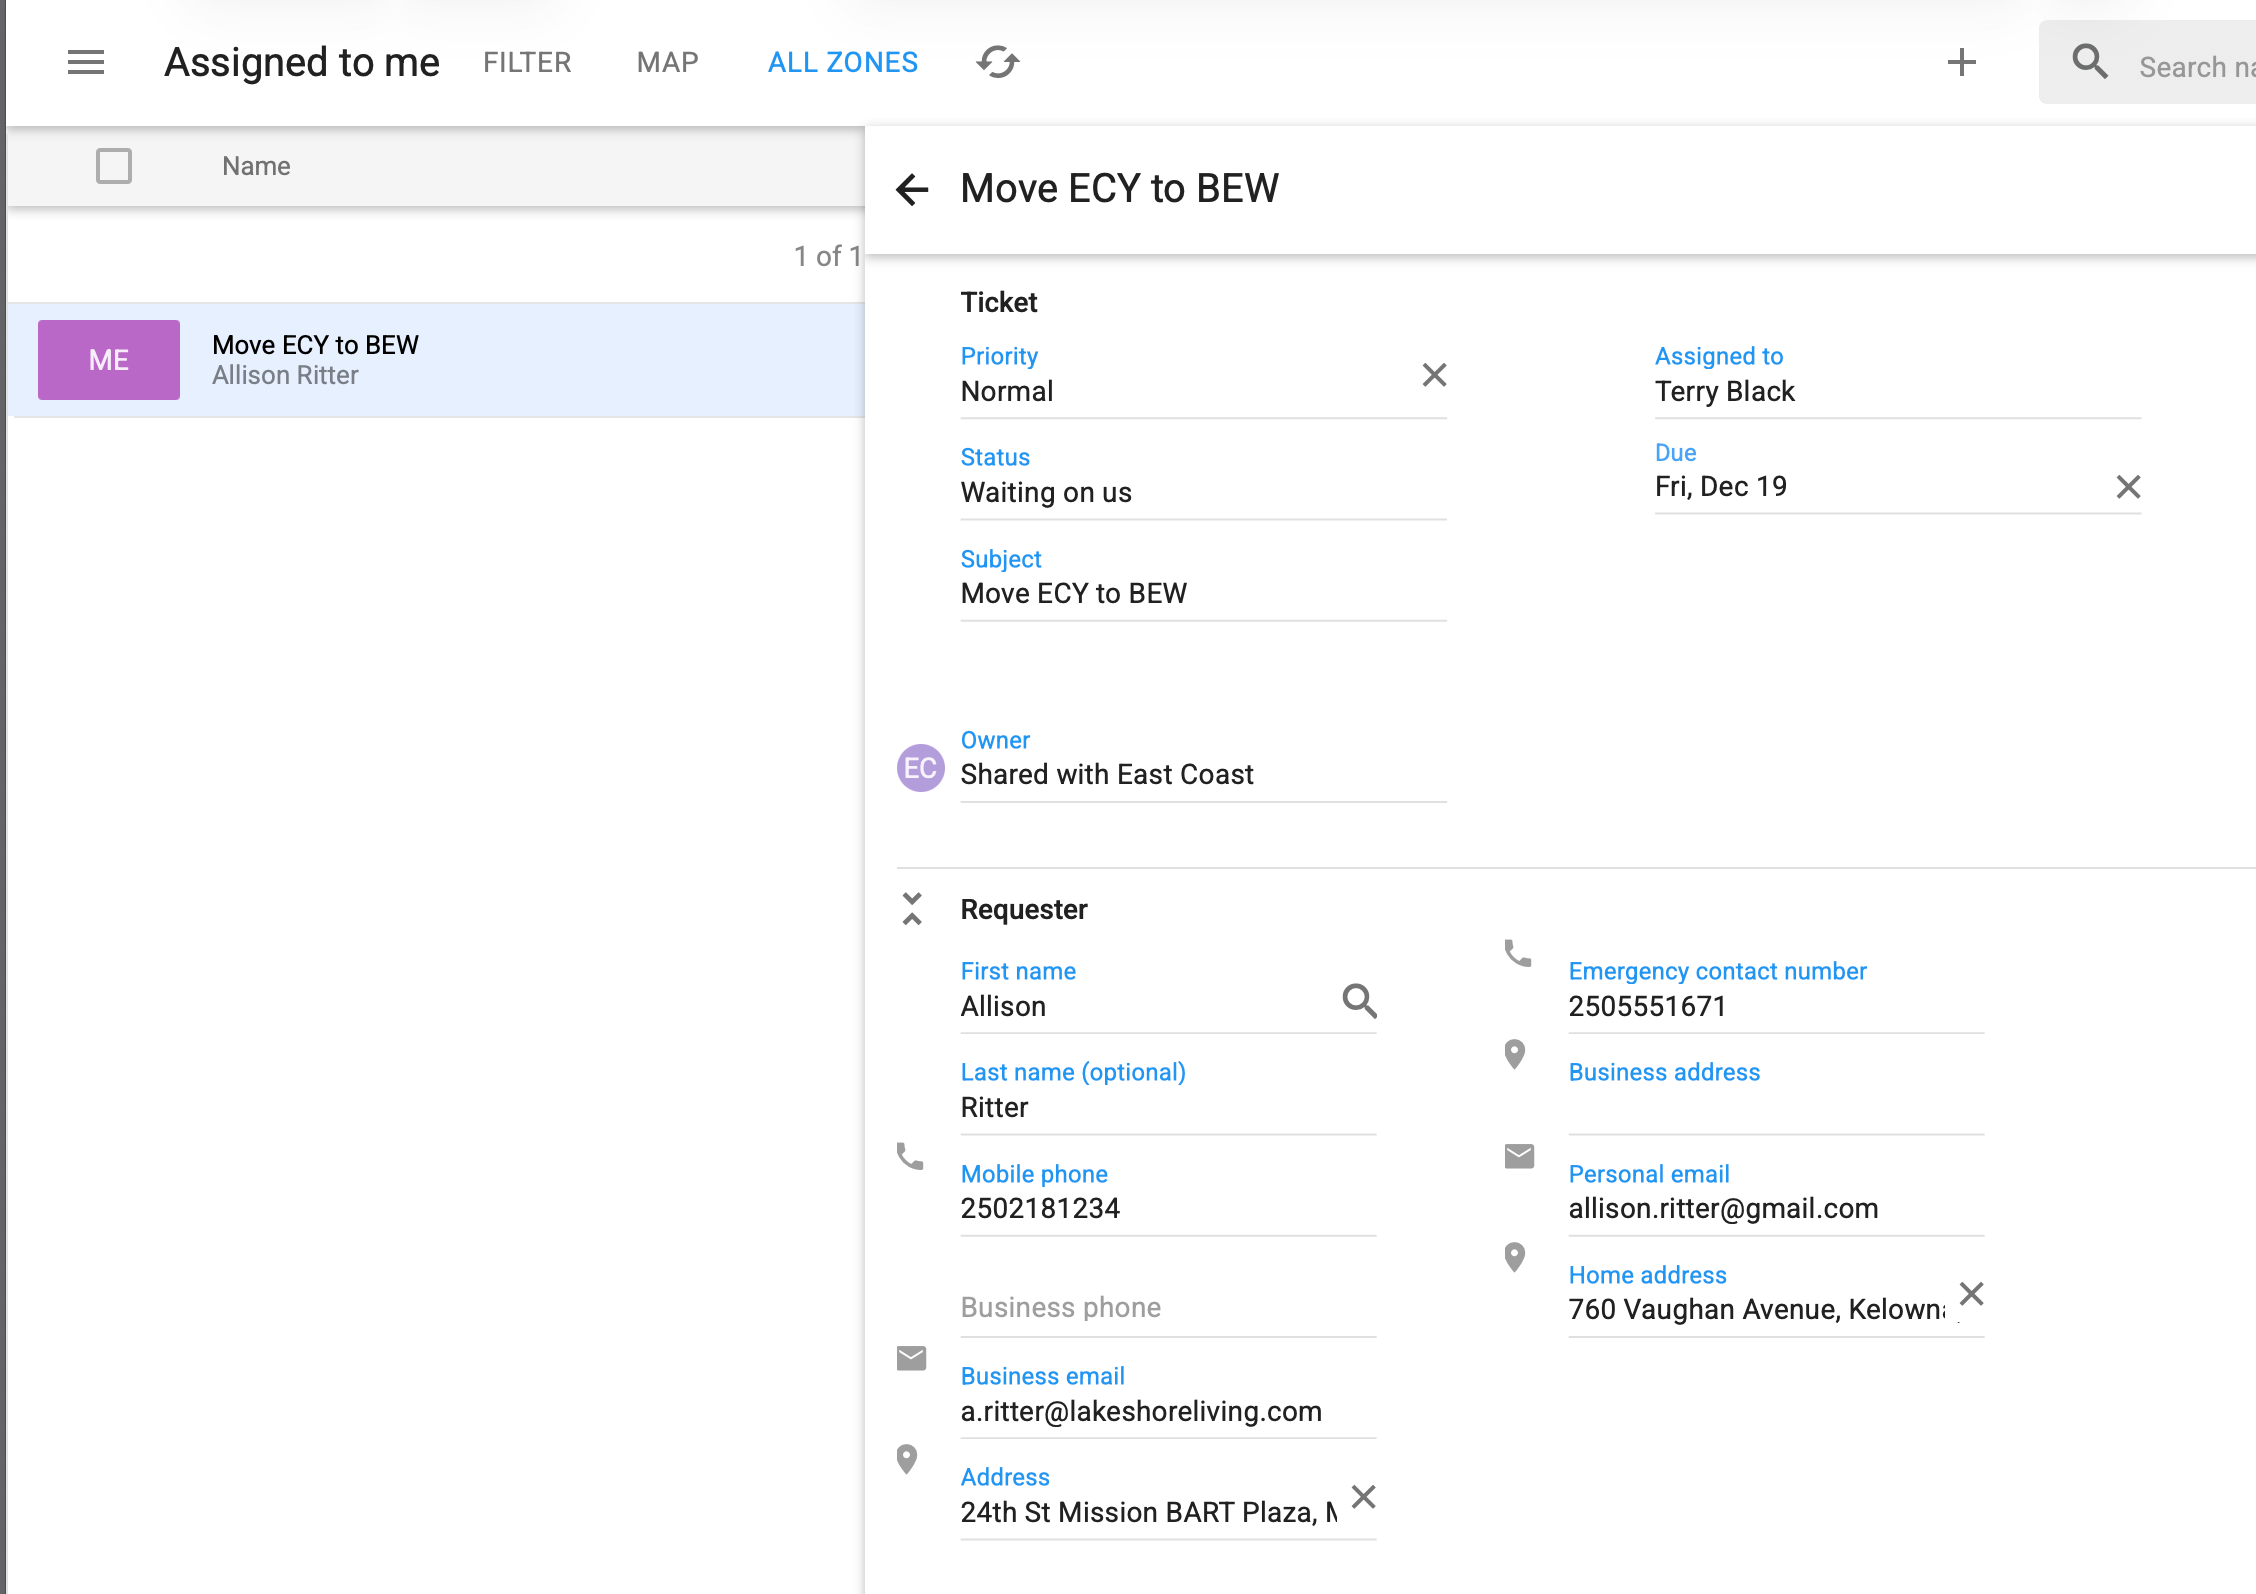Click the magnifier icon in search bar
The height and width of the screenshot is (1594, 2256).
(2089, 62)
